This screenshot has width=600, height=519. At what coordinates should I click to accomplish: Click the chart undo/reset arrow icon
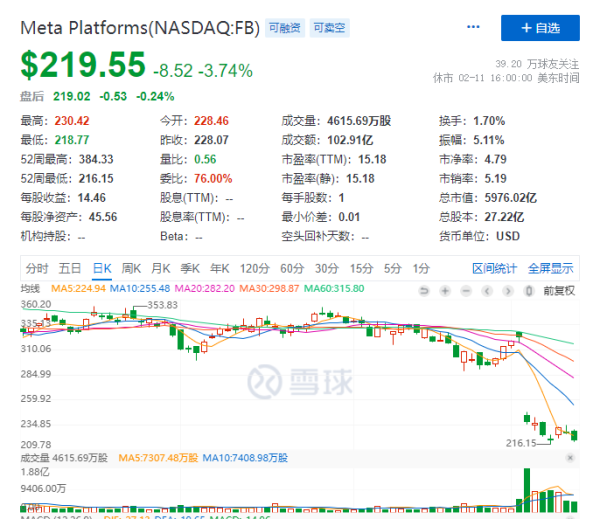pos(424,290)
